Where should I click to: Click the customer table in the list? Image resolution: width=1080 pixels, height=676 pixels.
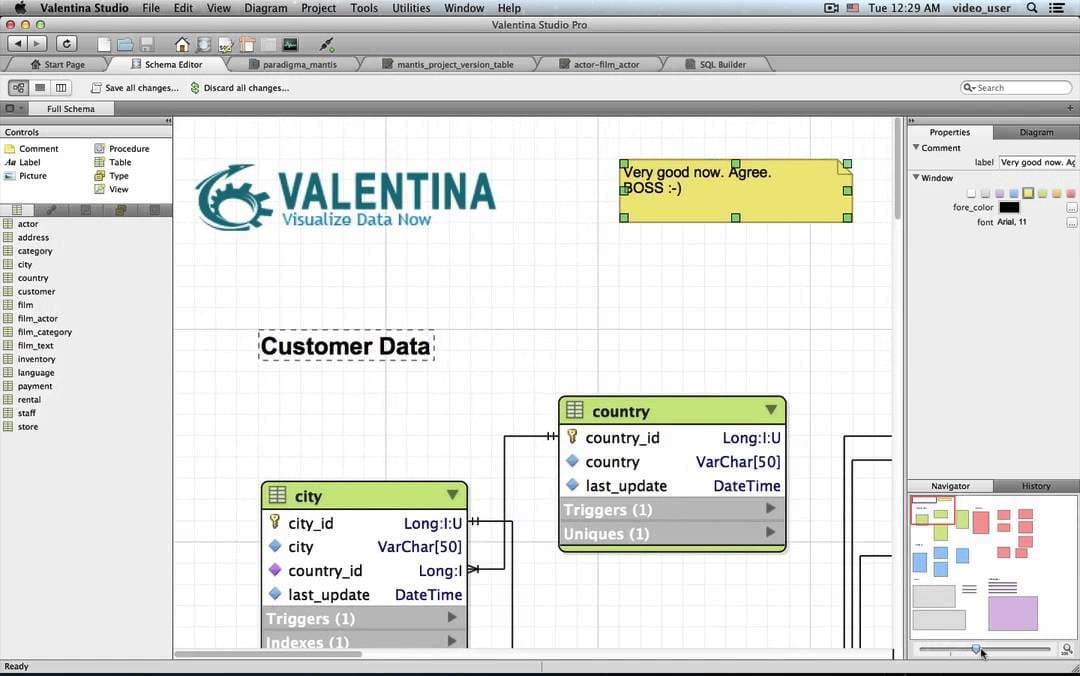36,292
